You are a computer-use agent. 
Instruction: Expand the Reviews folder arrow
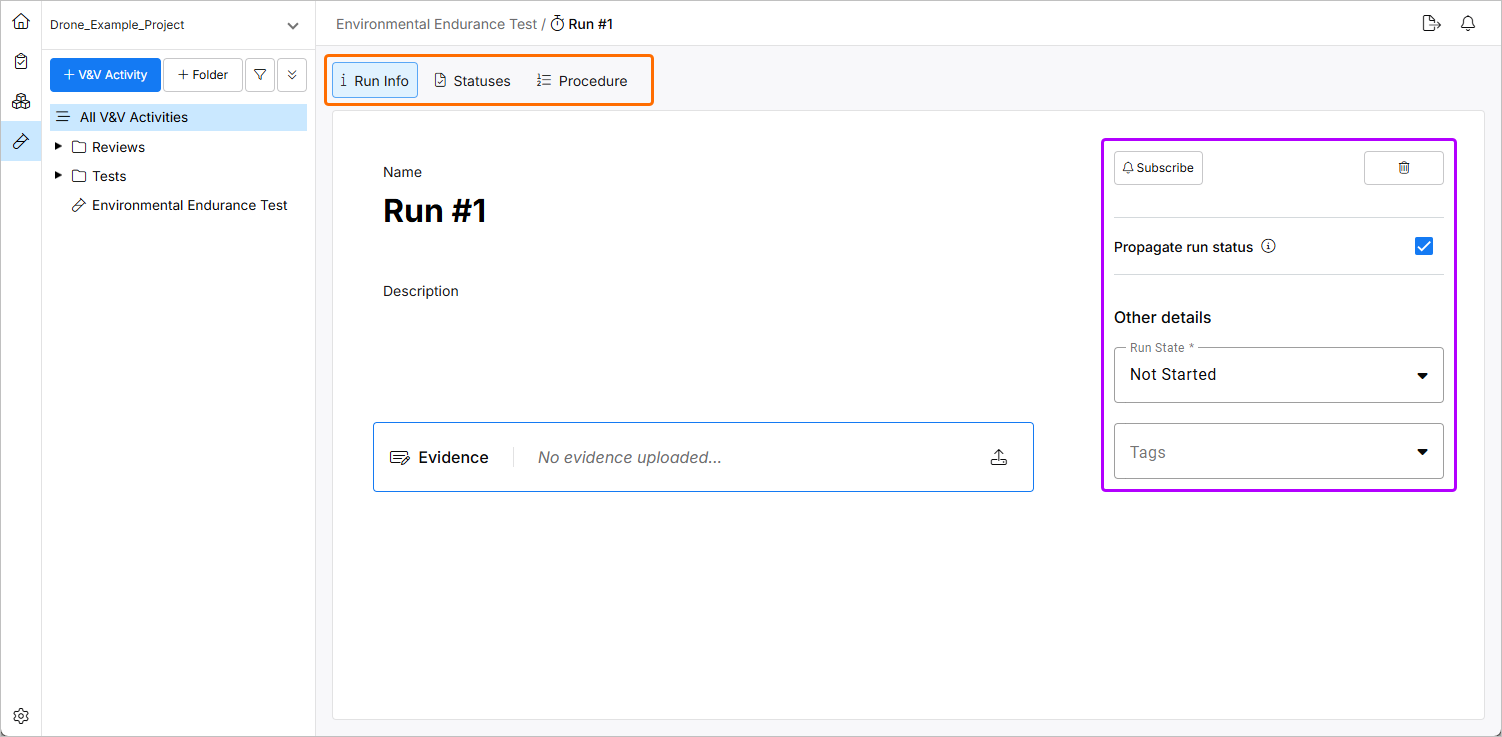pyautogui.click(x=58, y=147)
